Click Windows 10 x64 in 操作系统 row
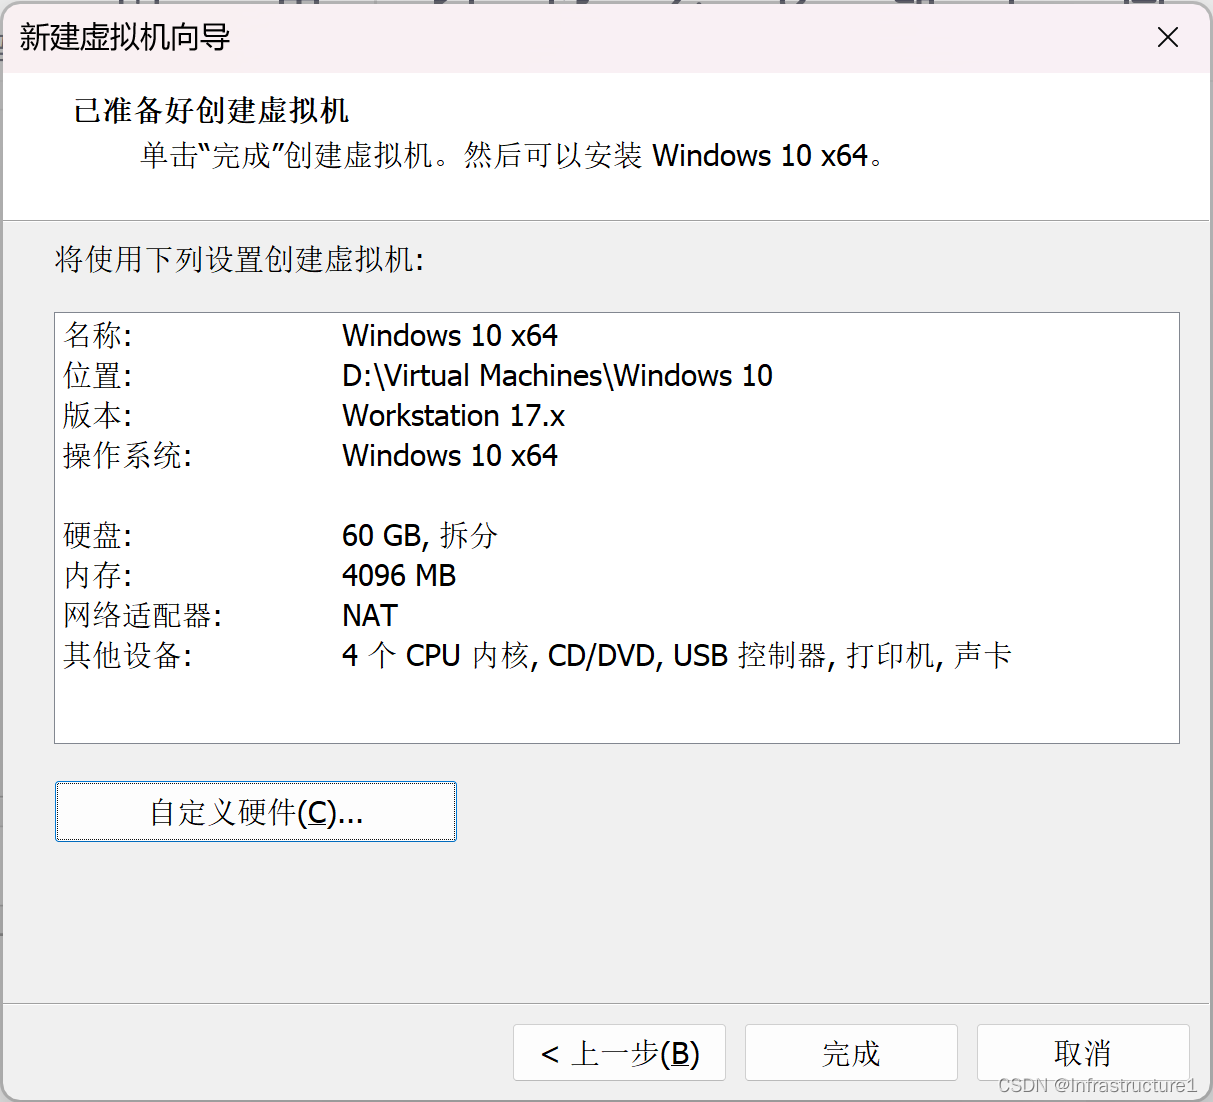This screenshot has width=1213, height=1102. pos(450,455)
